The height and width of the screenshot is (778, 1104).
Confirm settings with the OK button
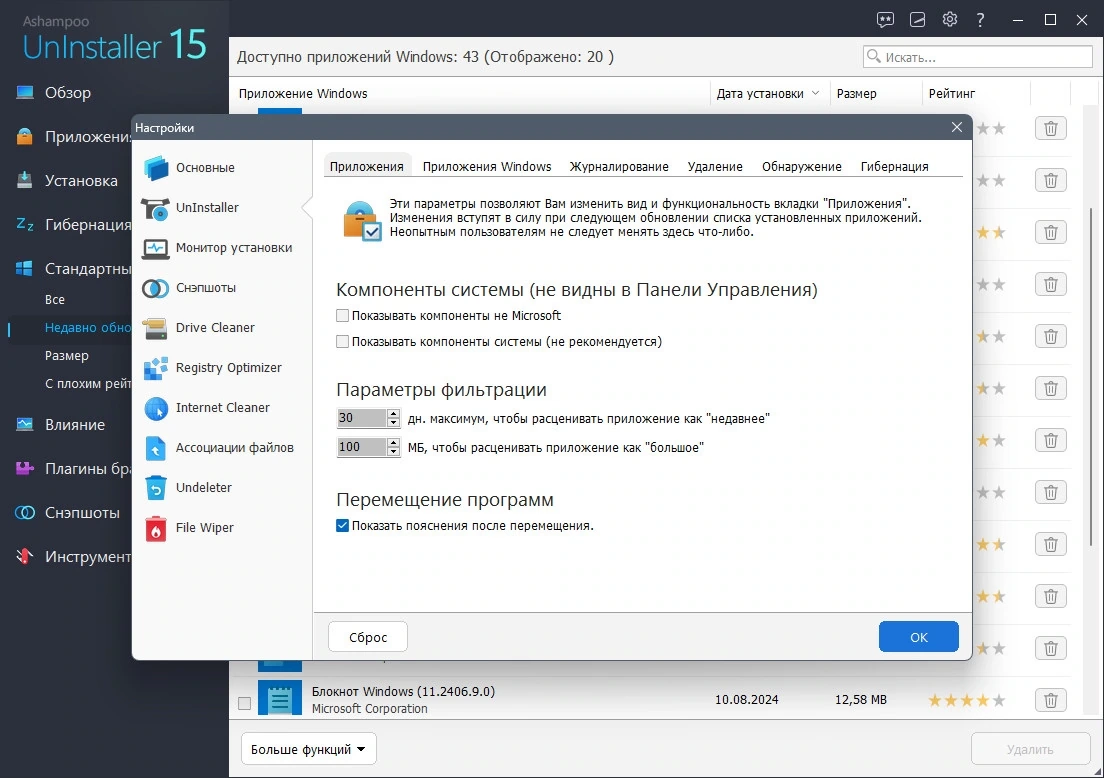[x=919, y=636]
